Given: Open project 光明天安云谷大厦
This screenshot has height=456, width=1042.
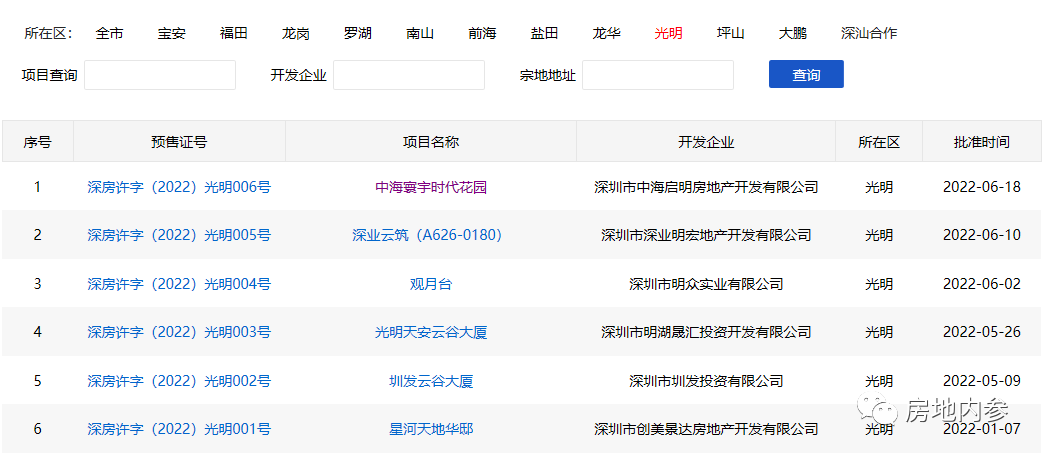Looking at the screenshot, I should point(431,332).
